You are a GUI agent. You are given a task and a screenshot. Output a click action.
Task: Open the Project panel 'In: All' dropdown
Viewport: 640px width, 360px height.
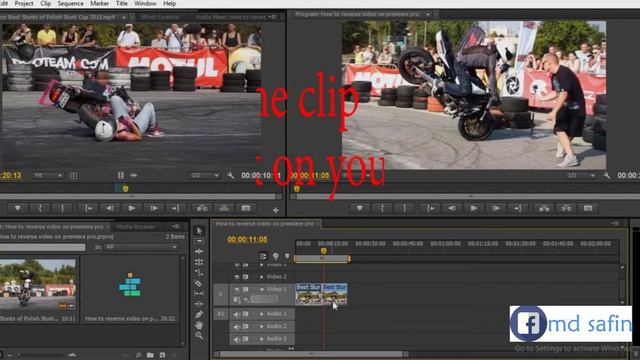point(141,247)
